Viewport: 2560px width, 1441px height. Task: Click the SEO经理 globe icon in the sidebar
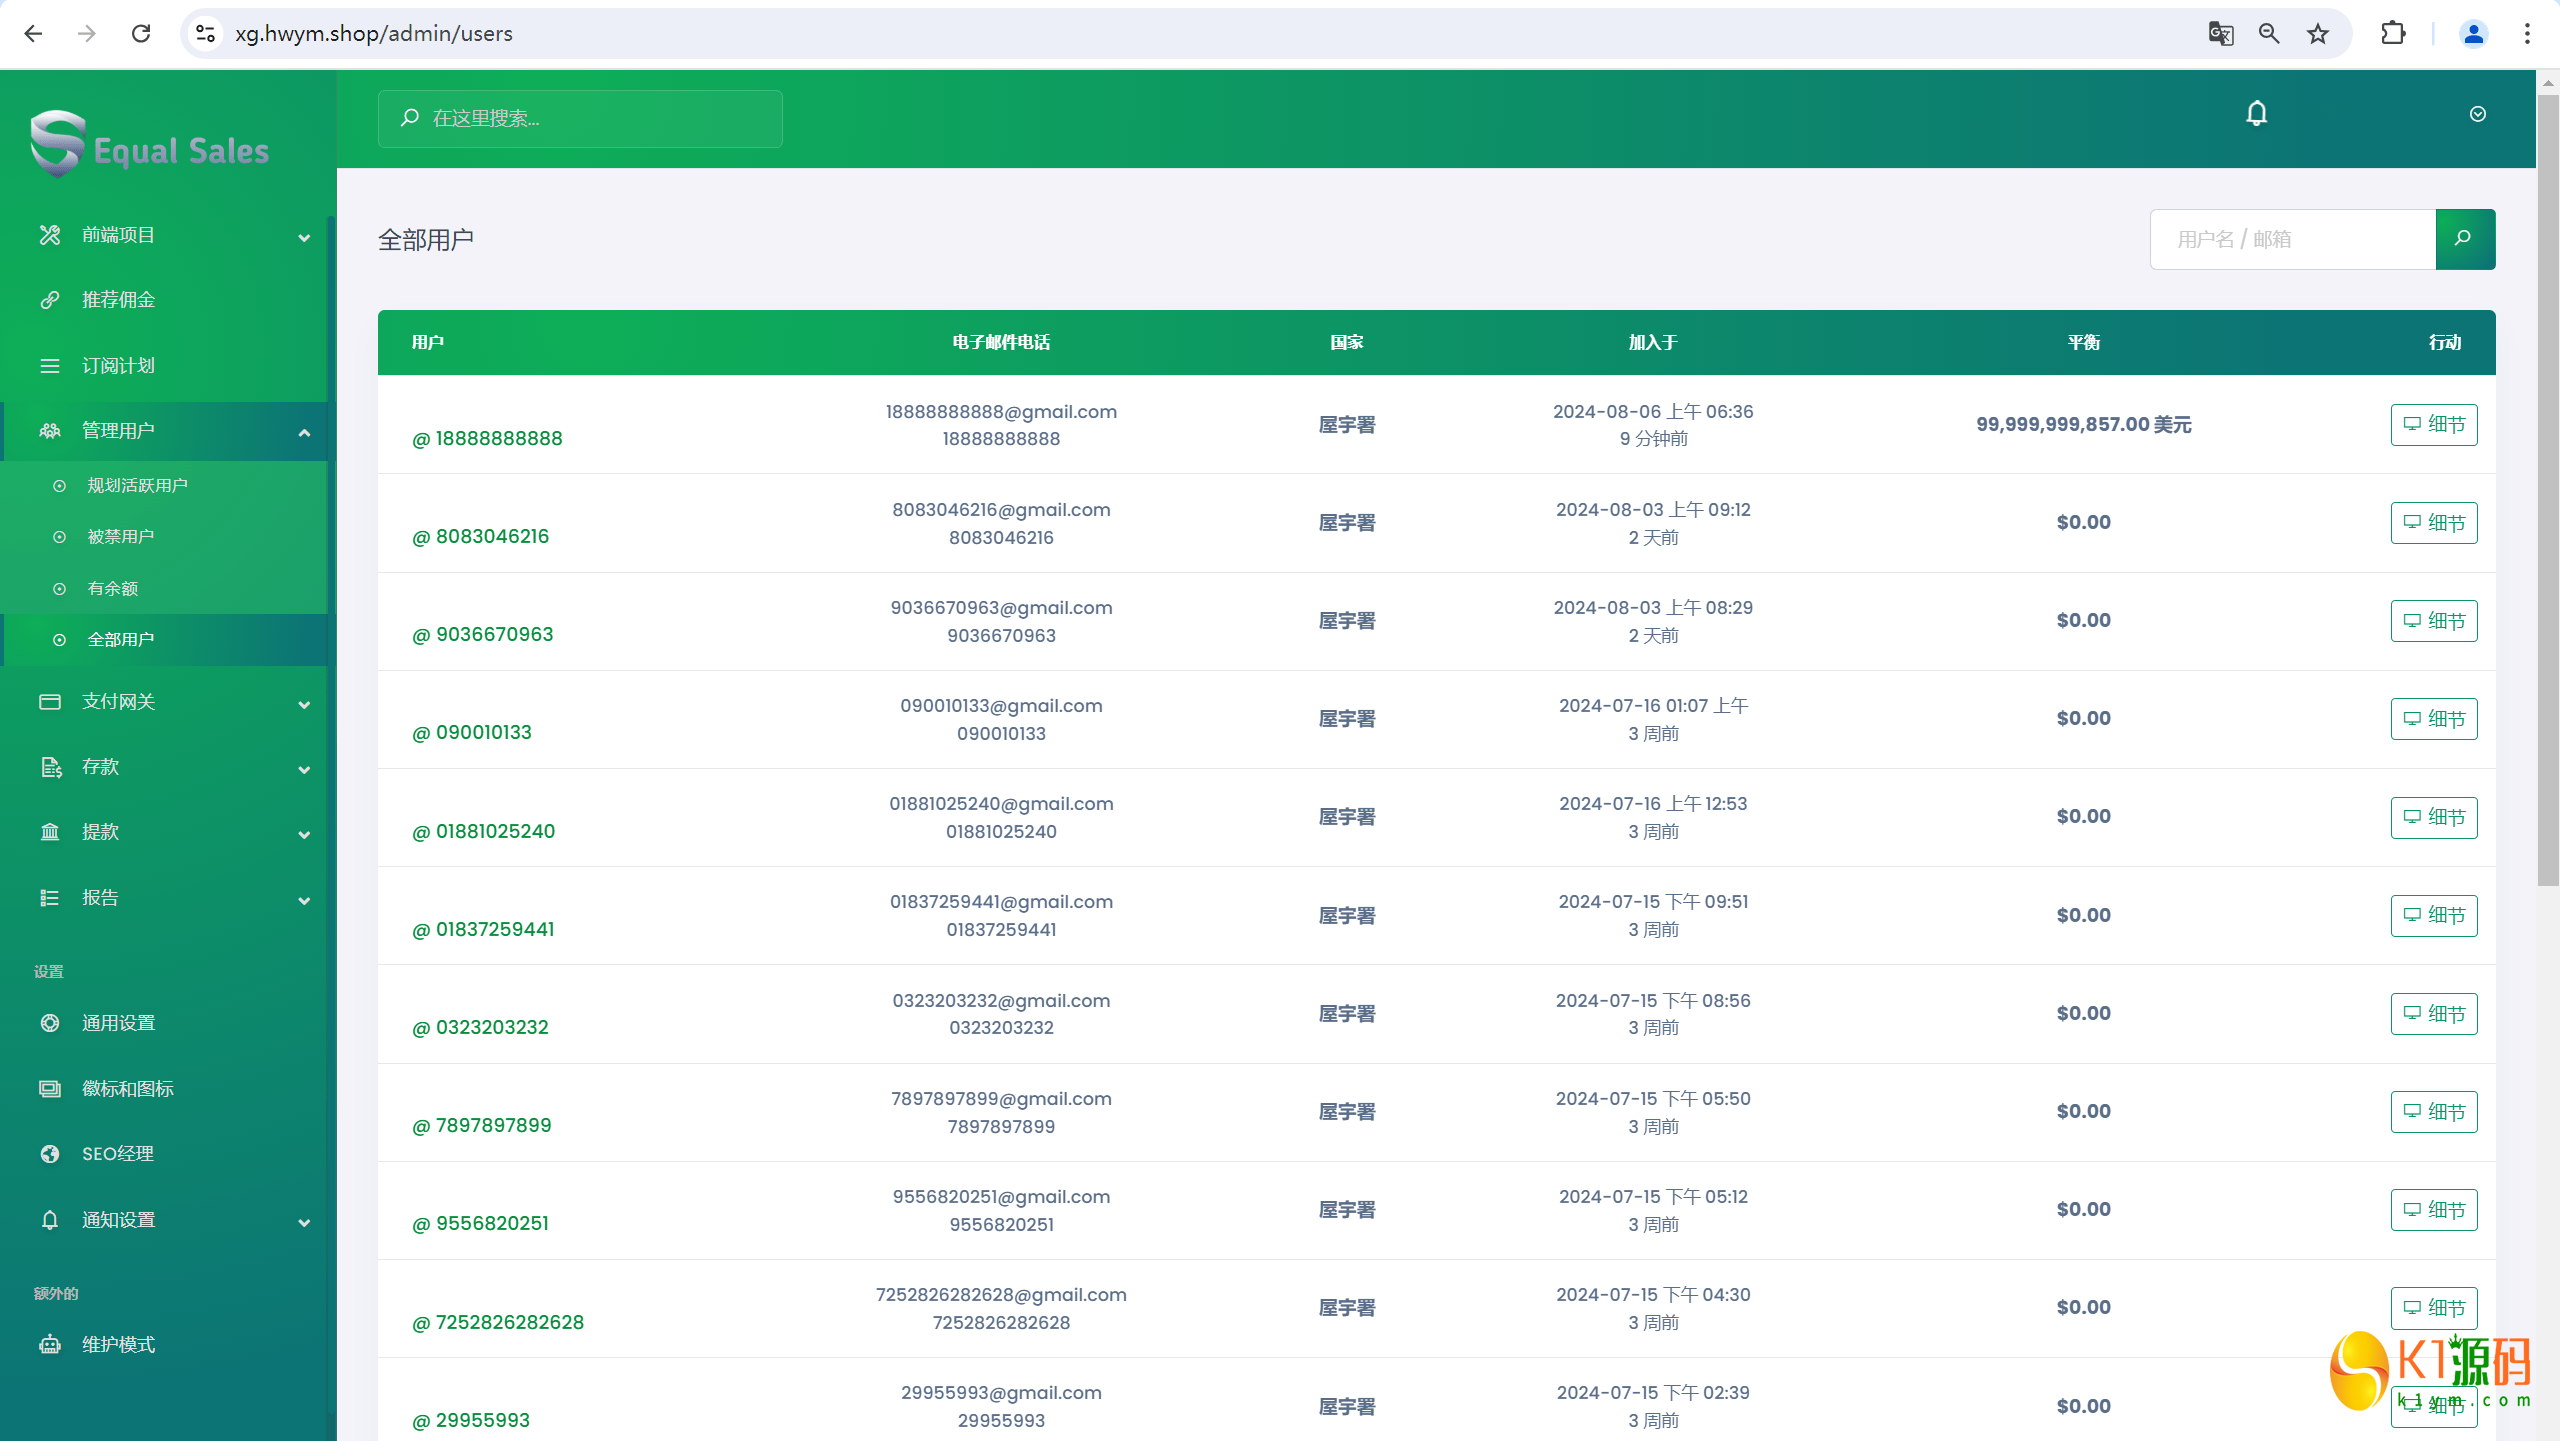[50, 1154]
